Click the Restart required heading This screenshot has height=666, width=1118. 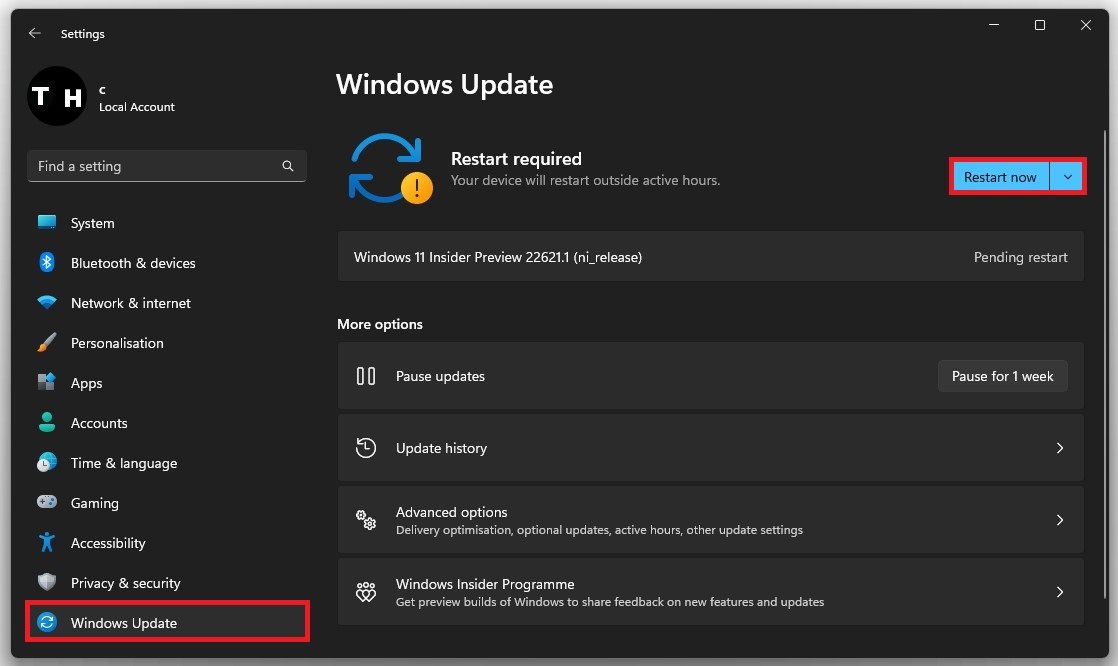tap(516, 158)
